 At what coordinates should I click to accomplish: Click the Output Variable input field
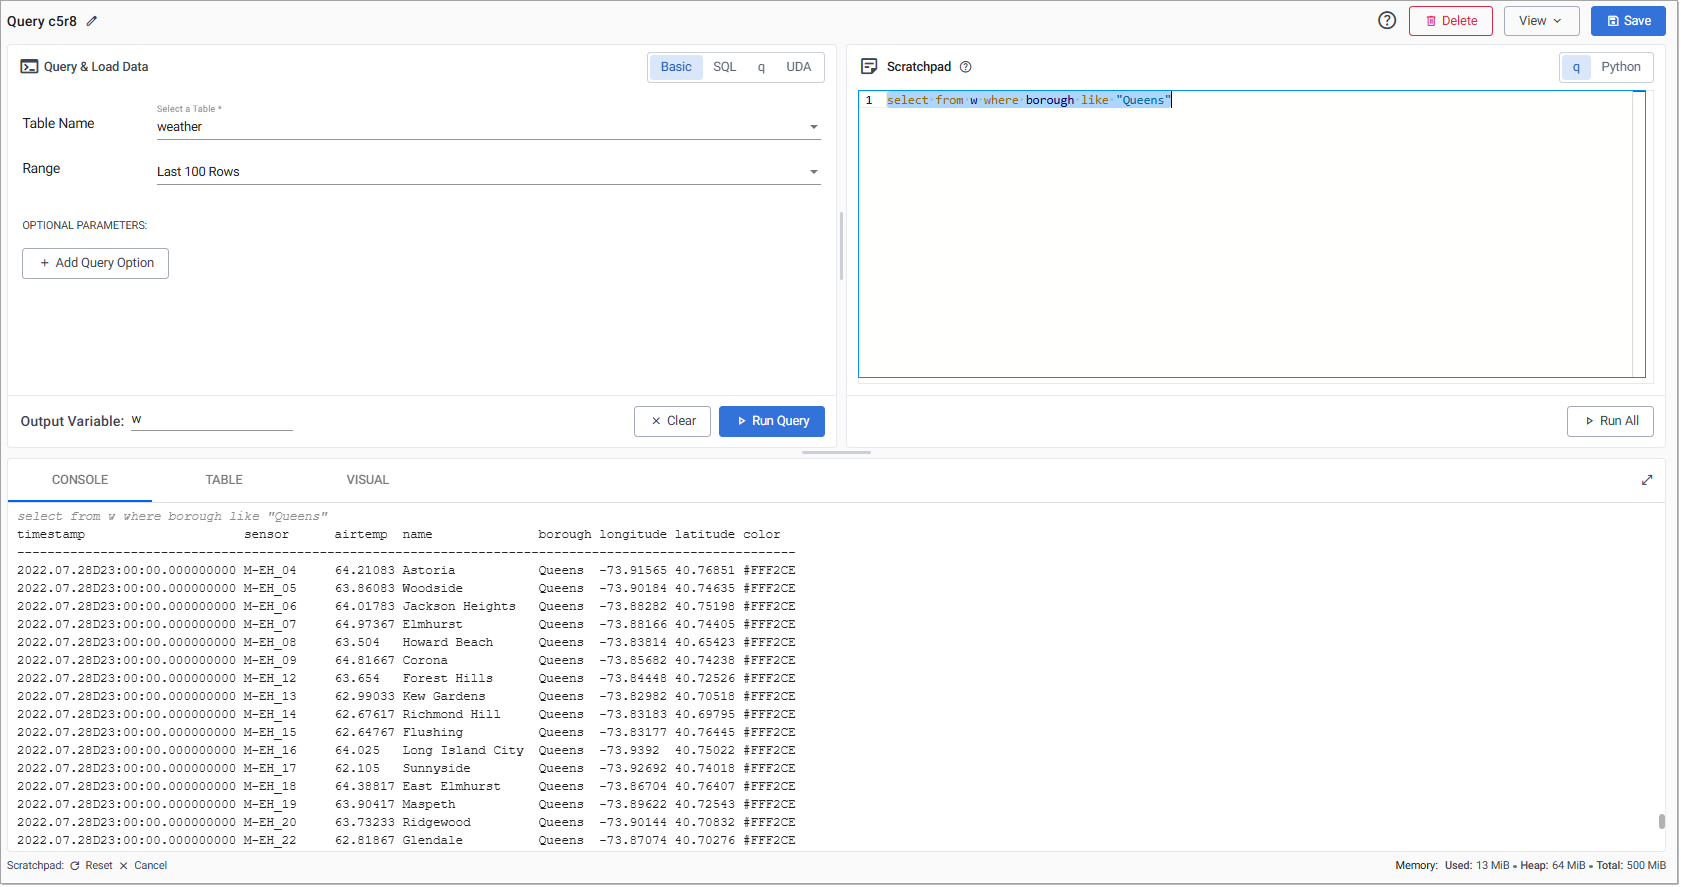[211, 421]
